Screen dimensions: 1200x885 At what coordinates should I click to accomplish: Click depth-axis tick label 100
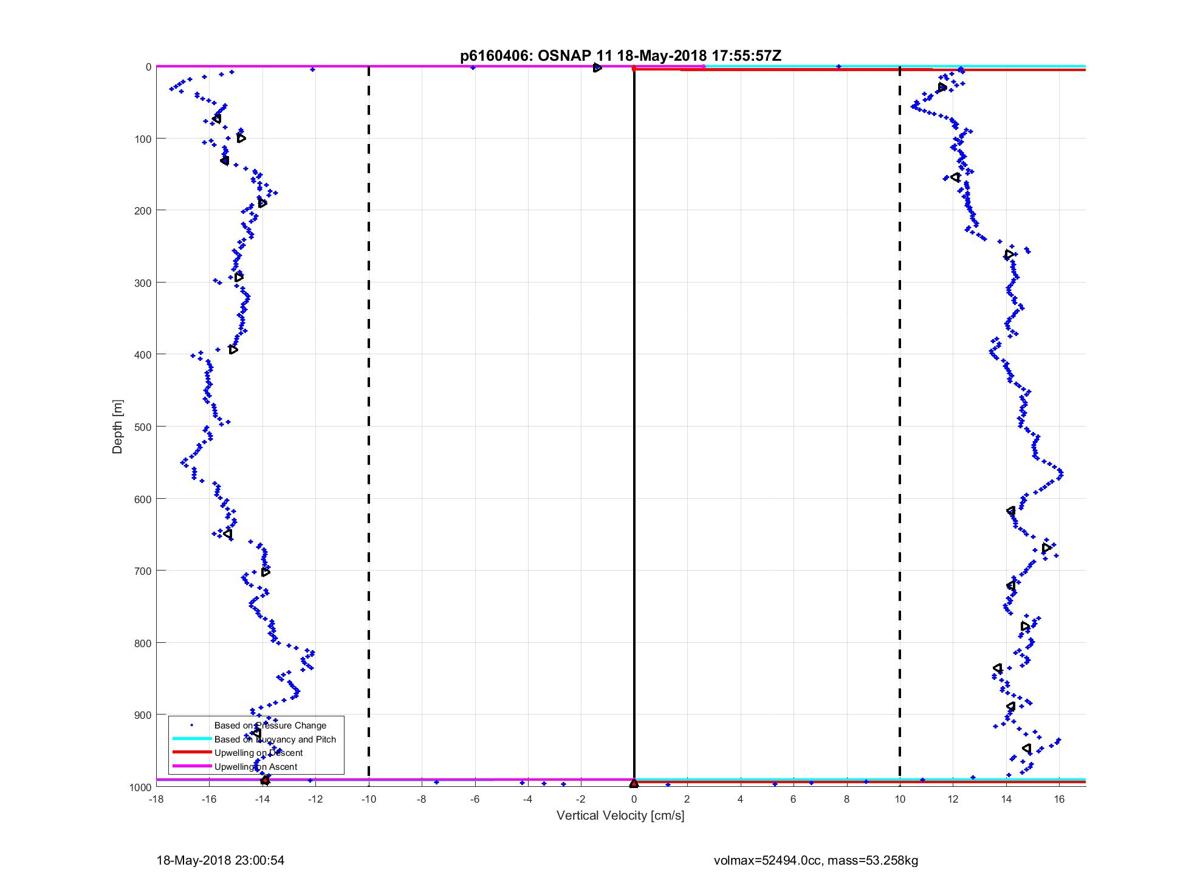pyautogui.click(x=142, y=139)
